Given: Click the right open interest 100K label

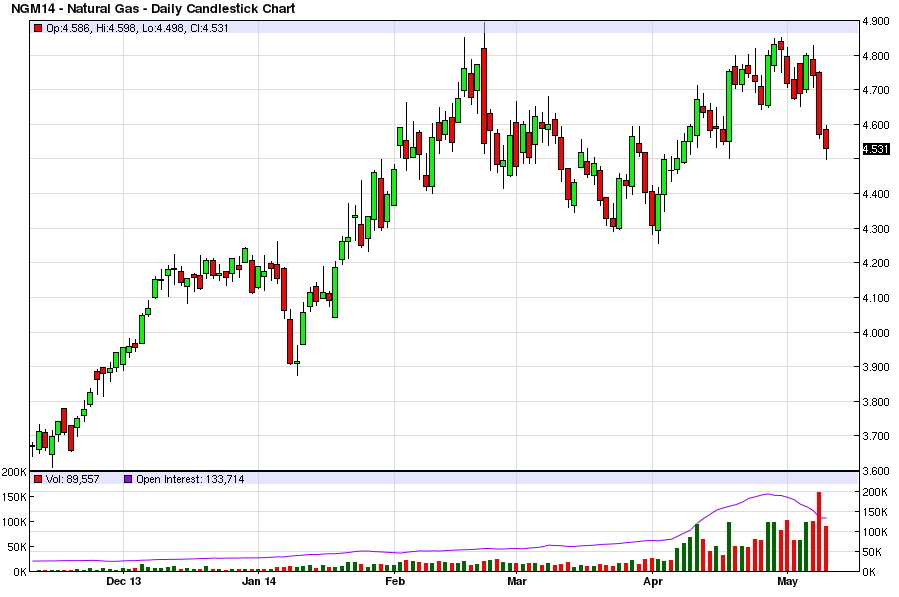Looking at the screenshot, I should (x=875, y=532).
